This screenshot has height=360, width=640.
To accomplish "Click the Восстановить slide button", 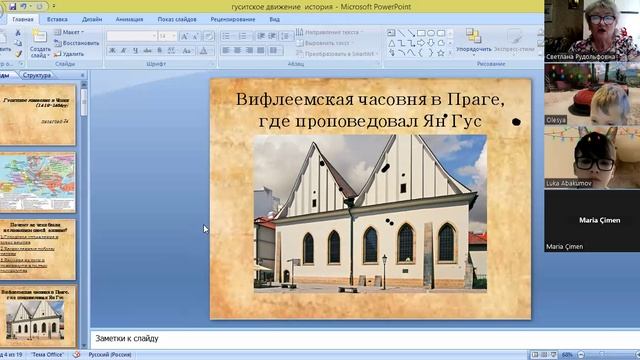I will coord(77,43).
